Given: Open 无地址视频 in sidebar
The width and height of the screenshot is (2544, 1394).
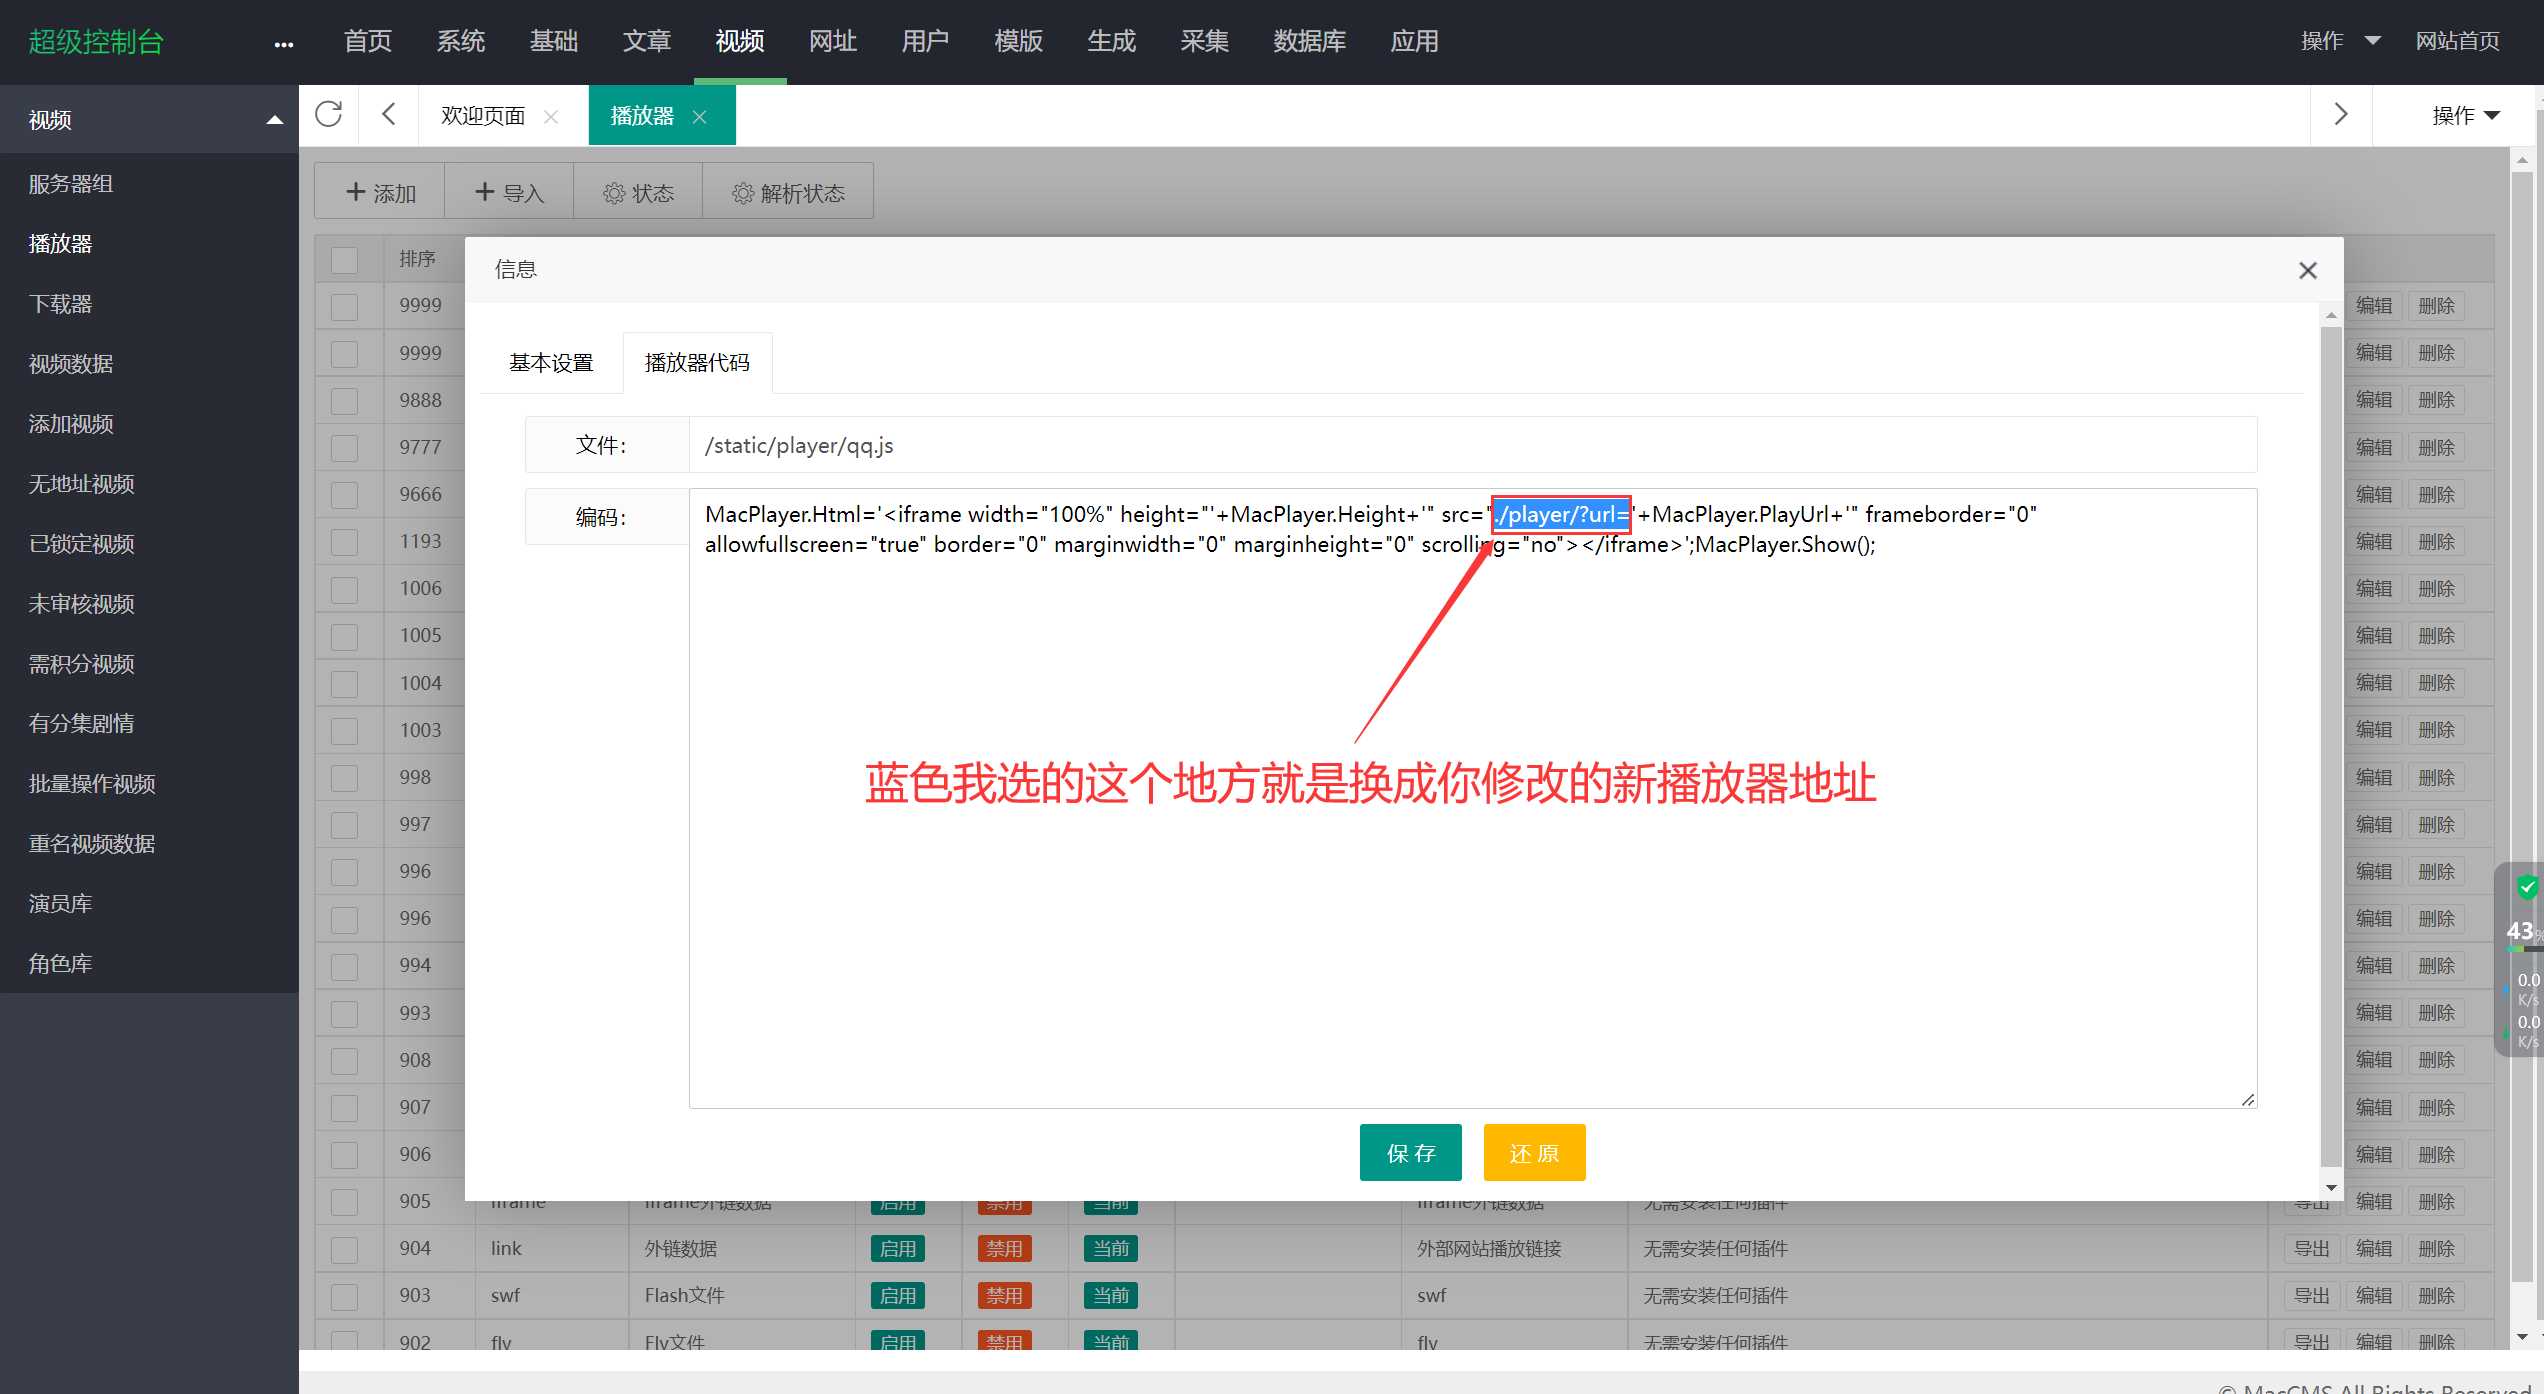Looking at the screenshot, I should click(81, 484).
